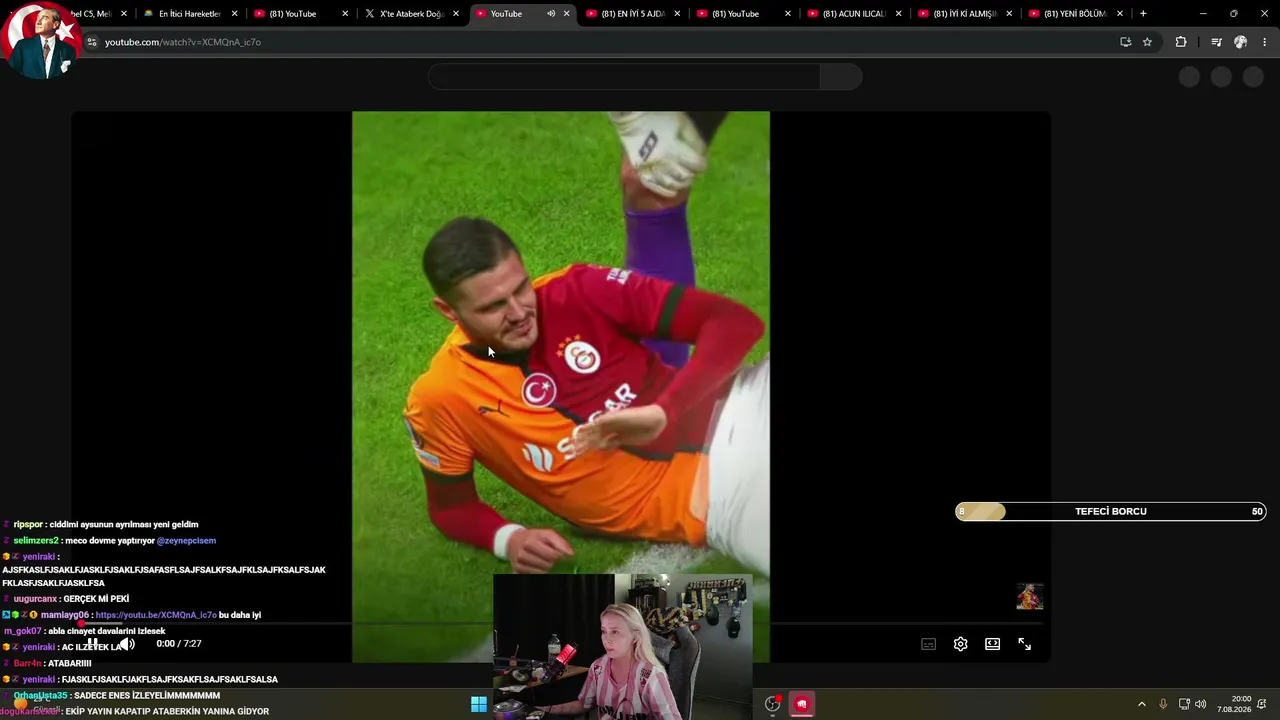Open system volume control in tray
This screenshot has width=1280, height=720.
pos(1200,704)
